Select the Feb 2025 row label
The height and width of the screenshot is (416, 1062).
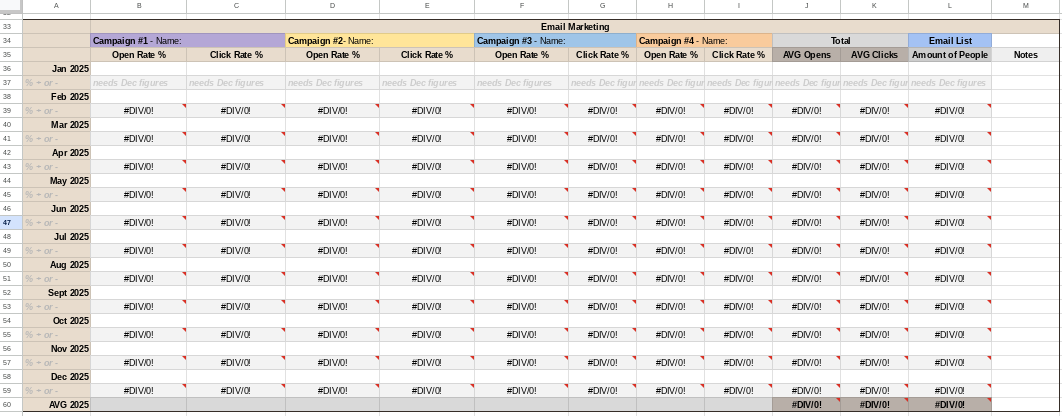(57, 97)
